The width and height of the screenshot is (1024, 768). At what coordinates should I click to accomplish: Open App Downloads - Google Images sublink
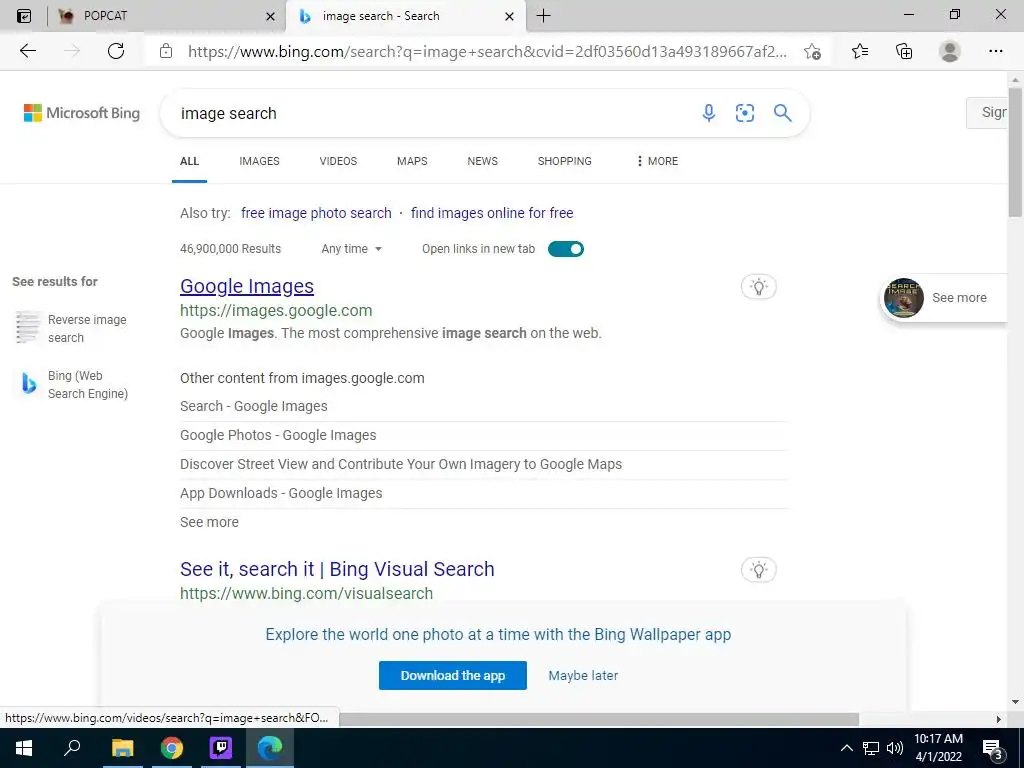point(281,493)
